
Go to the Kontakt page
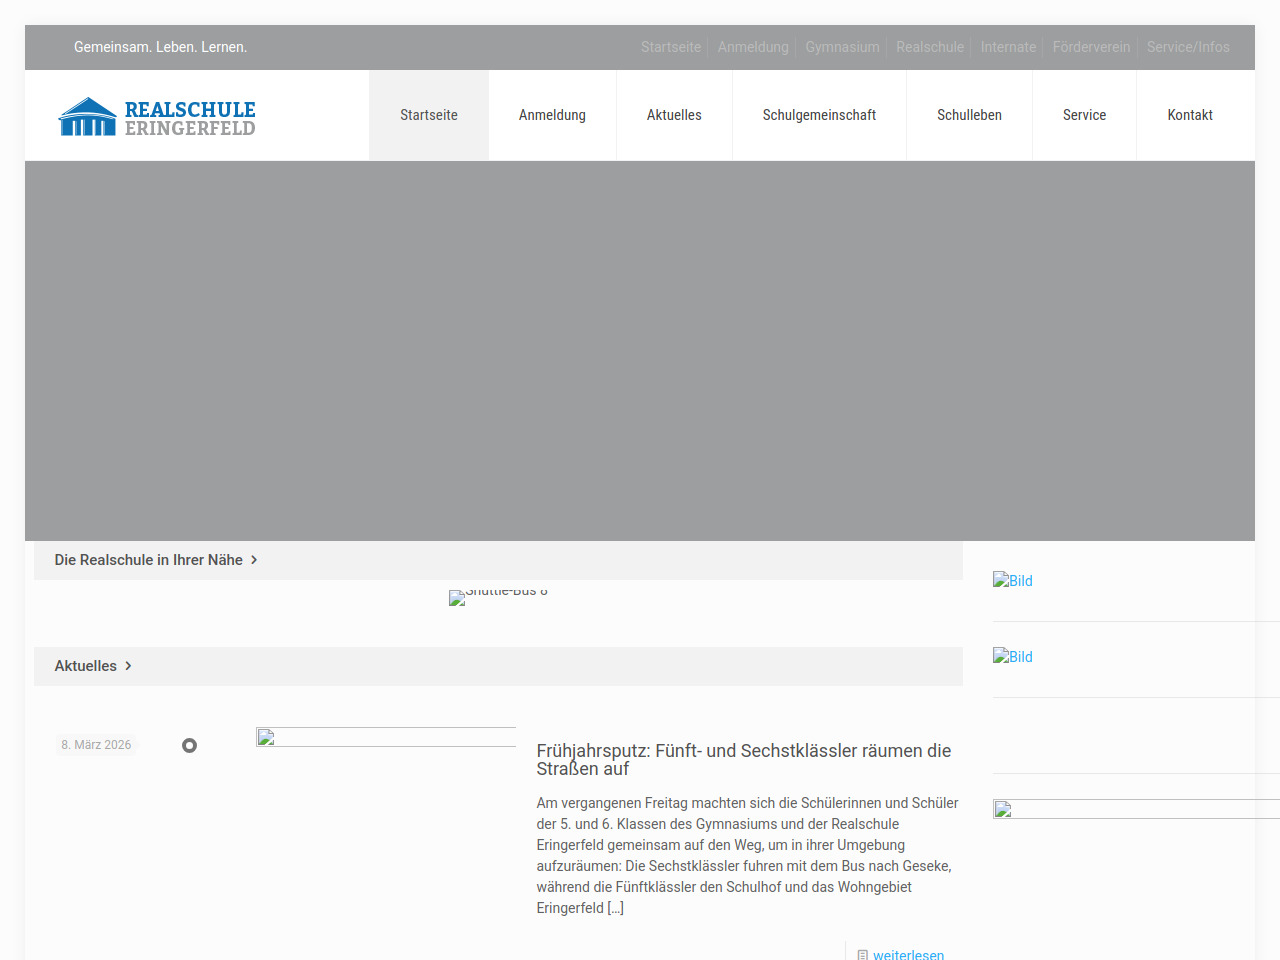1190,115
